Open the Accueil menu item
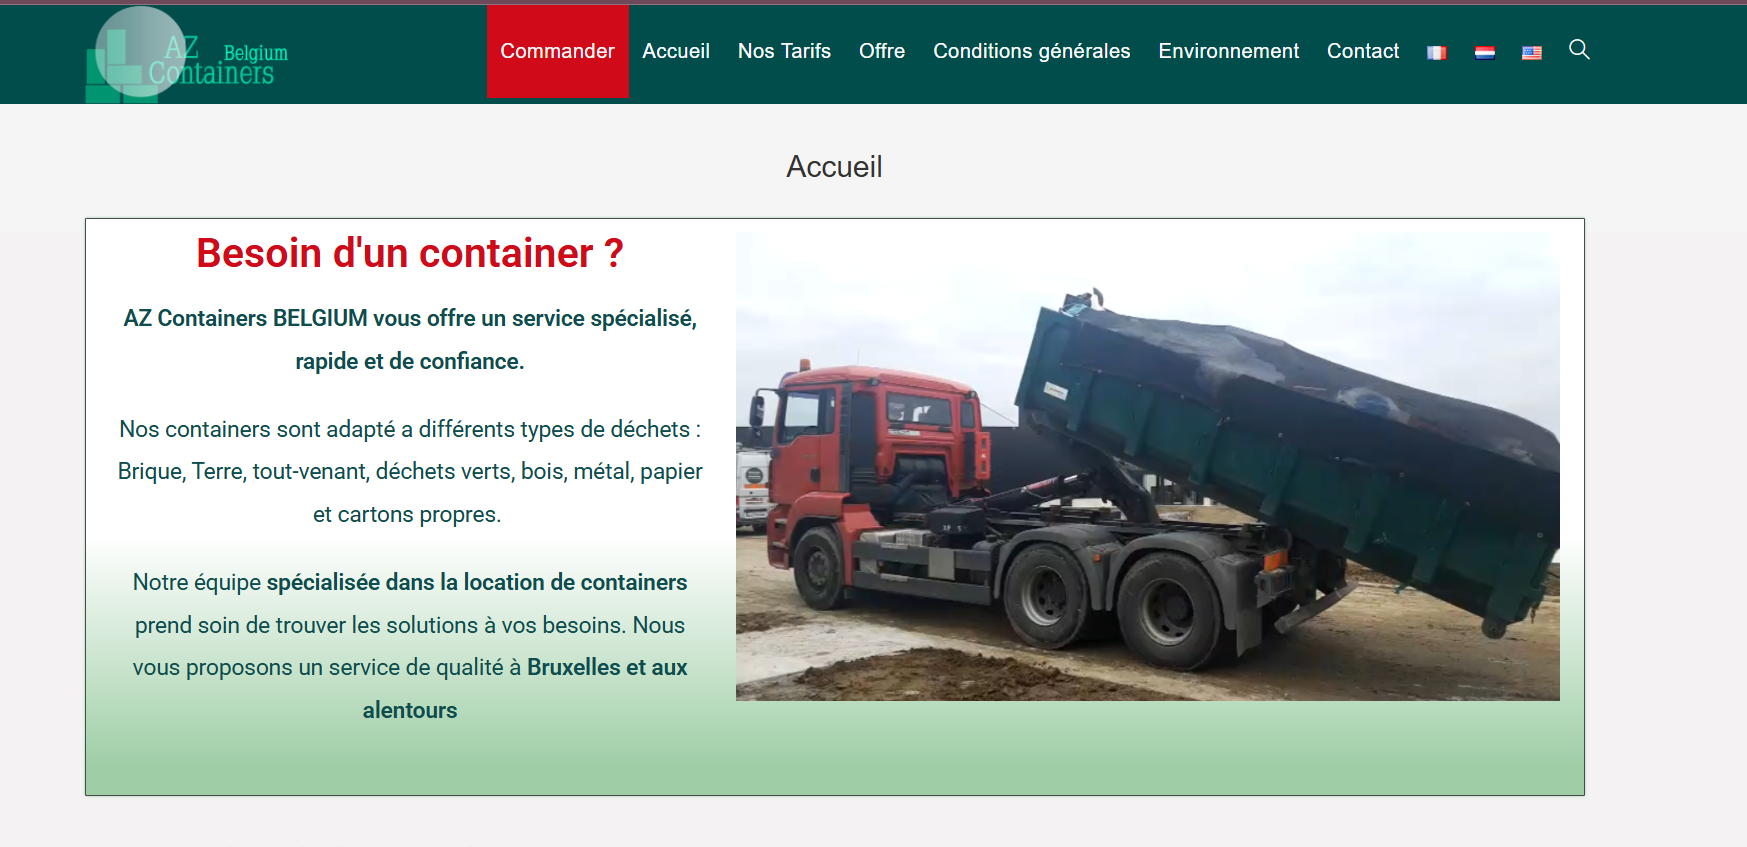Viewport: 1747px width, 847px height. [676, 51]
